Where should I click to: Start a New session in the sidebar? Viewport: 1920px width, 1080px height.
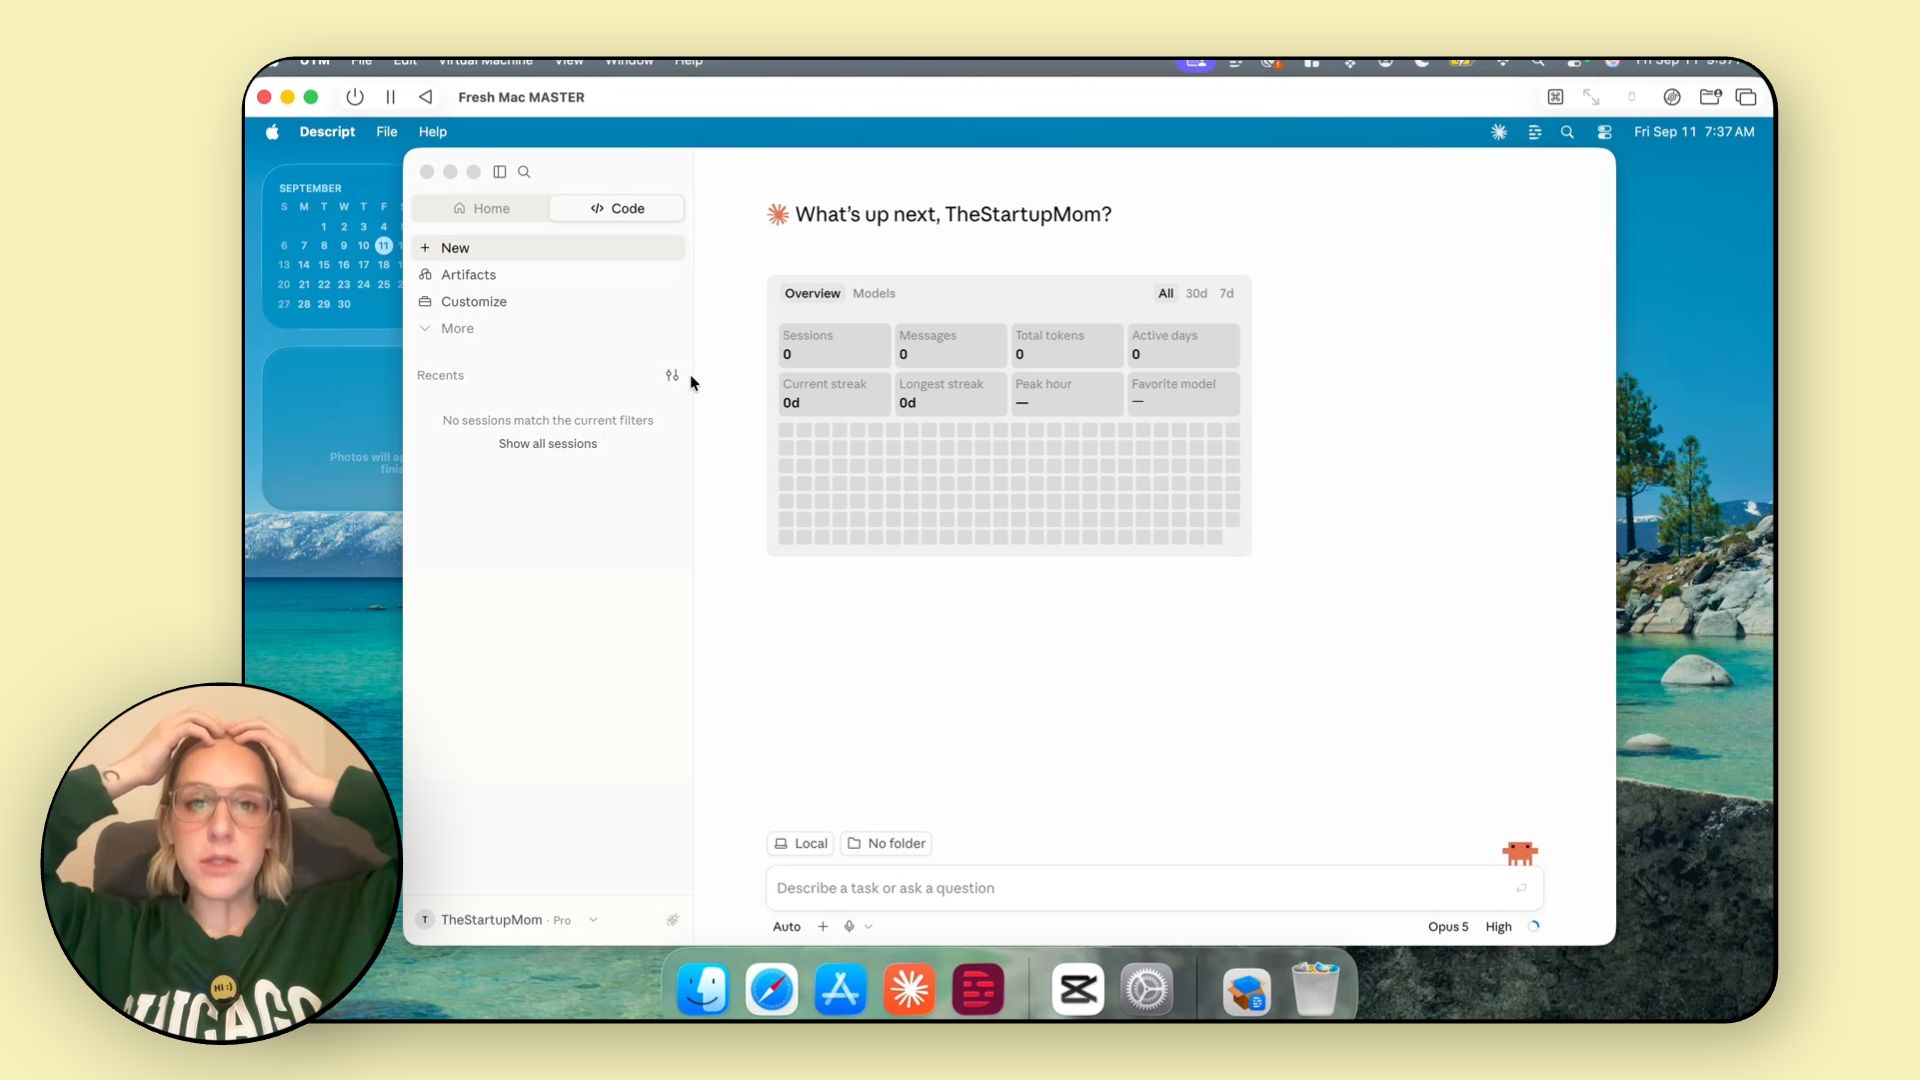point(548,247)
